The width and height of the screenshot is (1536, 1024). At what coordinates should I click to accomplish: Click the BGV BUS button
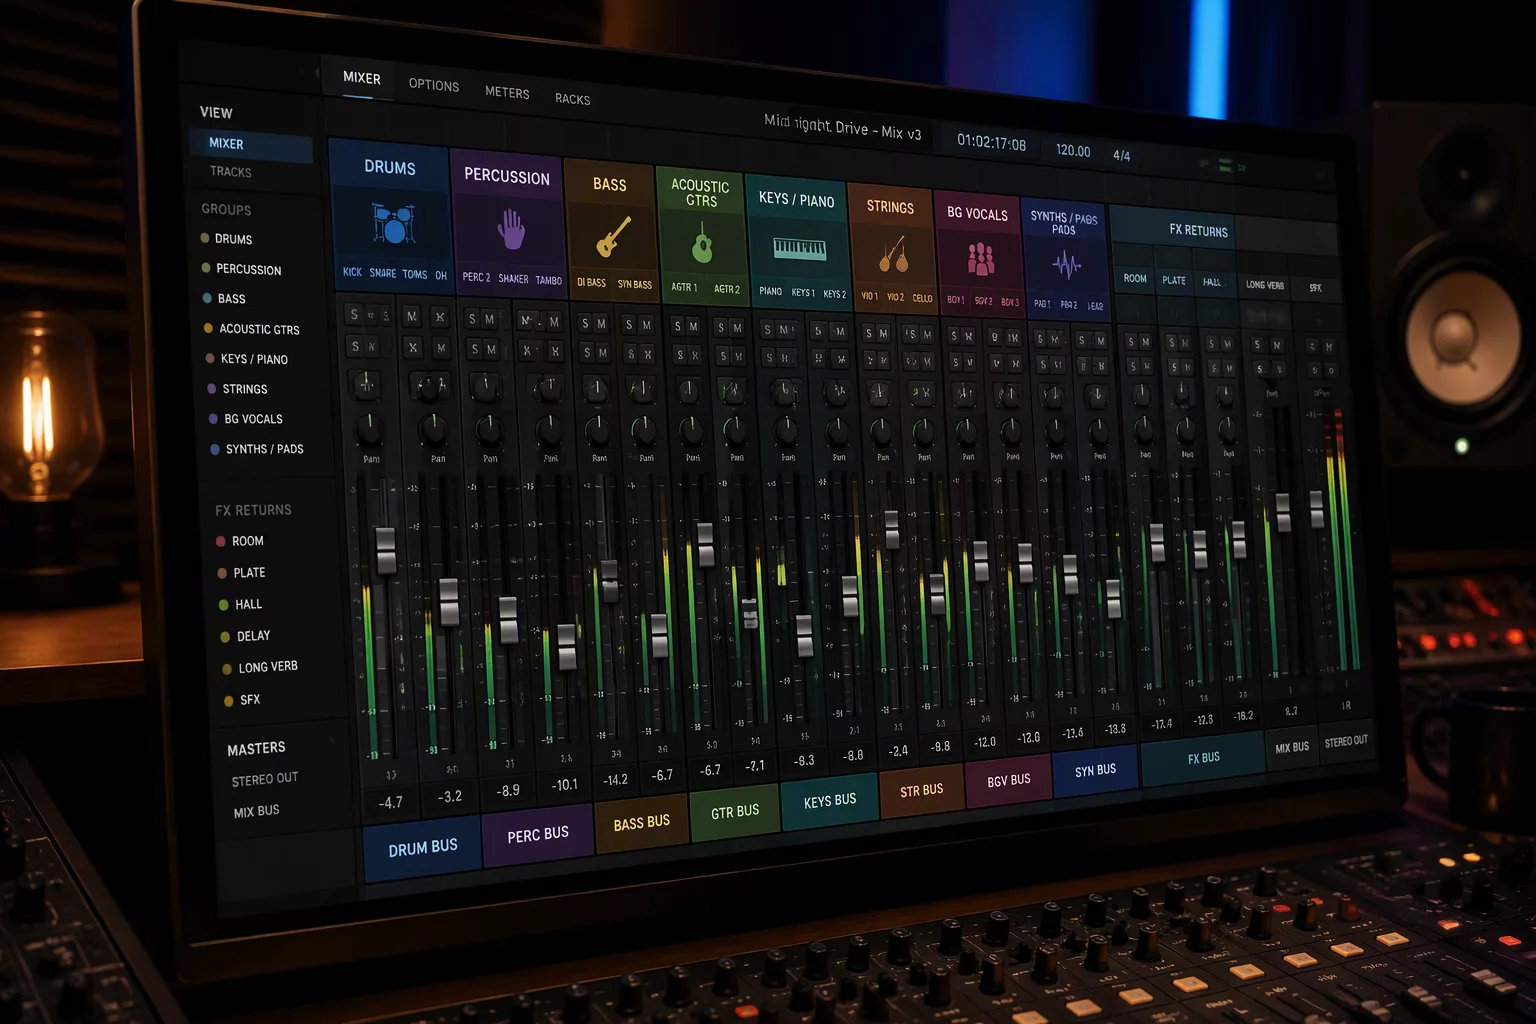[x=1008, y=780]
